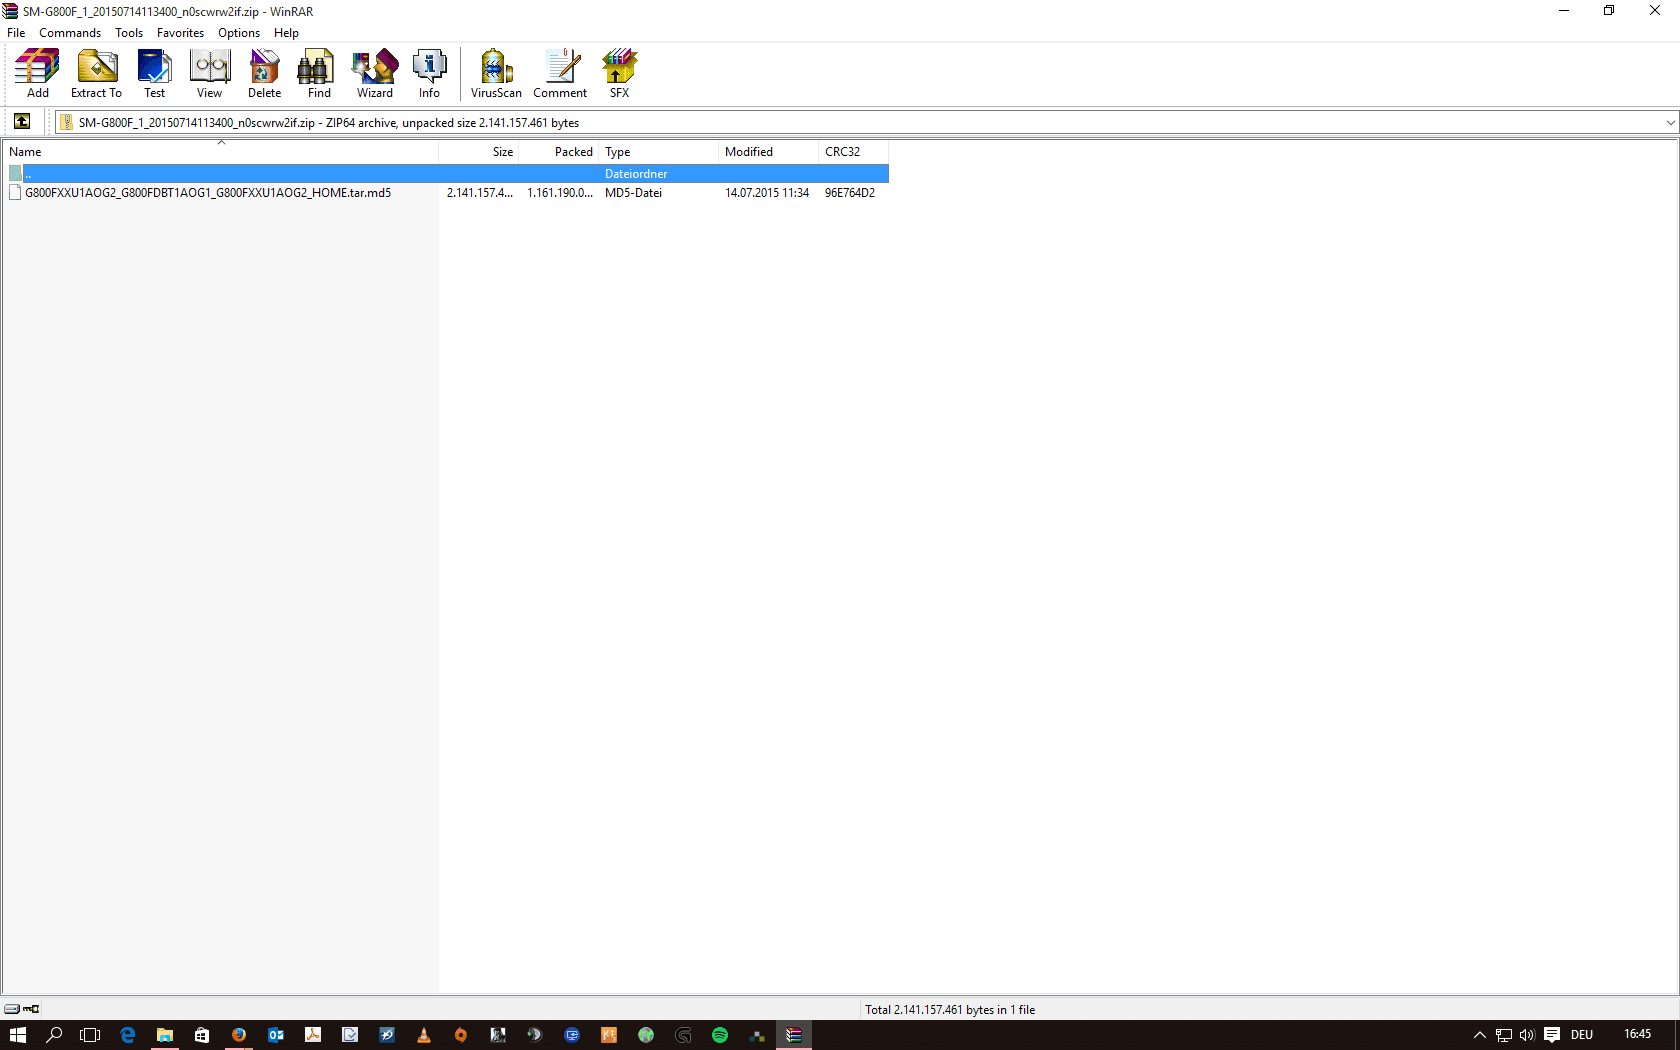The image size is (1680, 1050).
Task: Go up one level with the arrow button
Action: [22, 122]
